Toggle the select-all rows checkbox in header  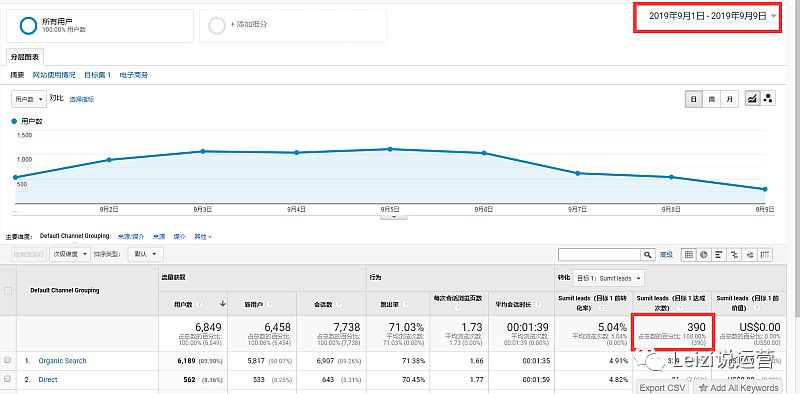click(x=8, y=291)
